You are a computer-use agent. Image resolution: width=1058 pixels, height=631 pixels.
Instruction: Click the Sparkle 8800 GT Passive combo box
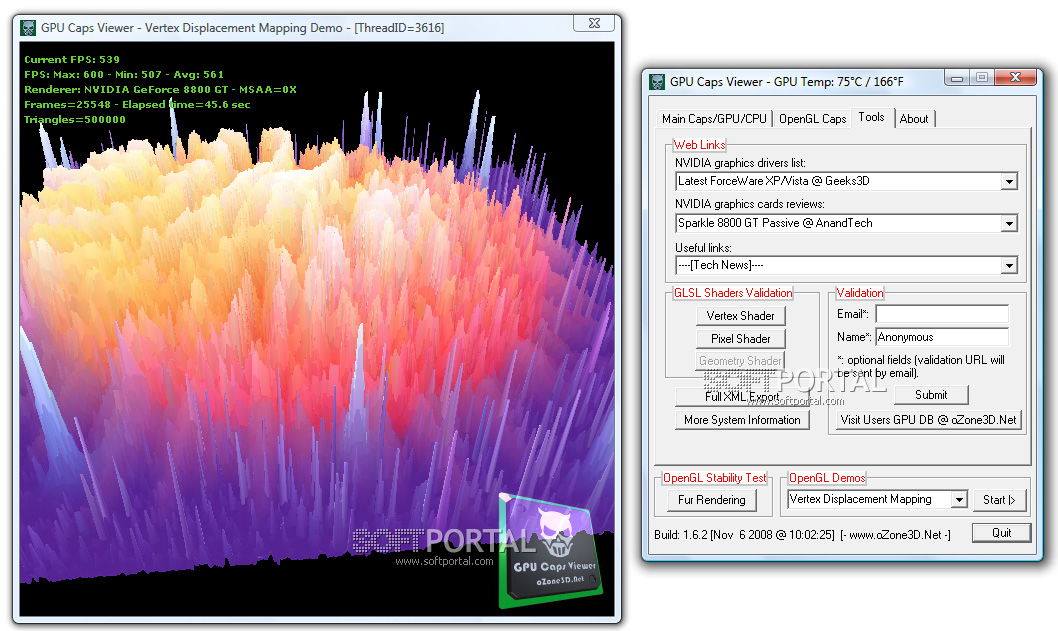coord(846,223)
